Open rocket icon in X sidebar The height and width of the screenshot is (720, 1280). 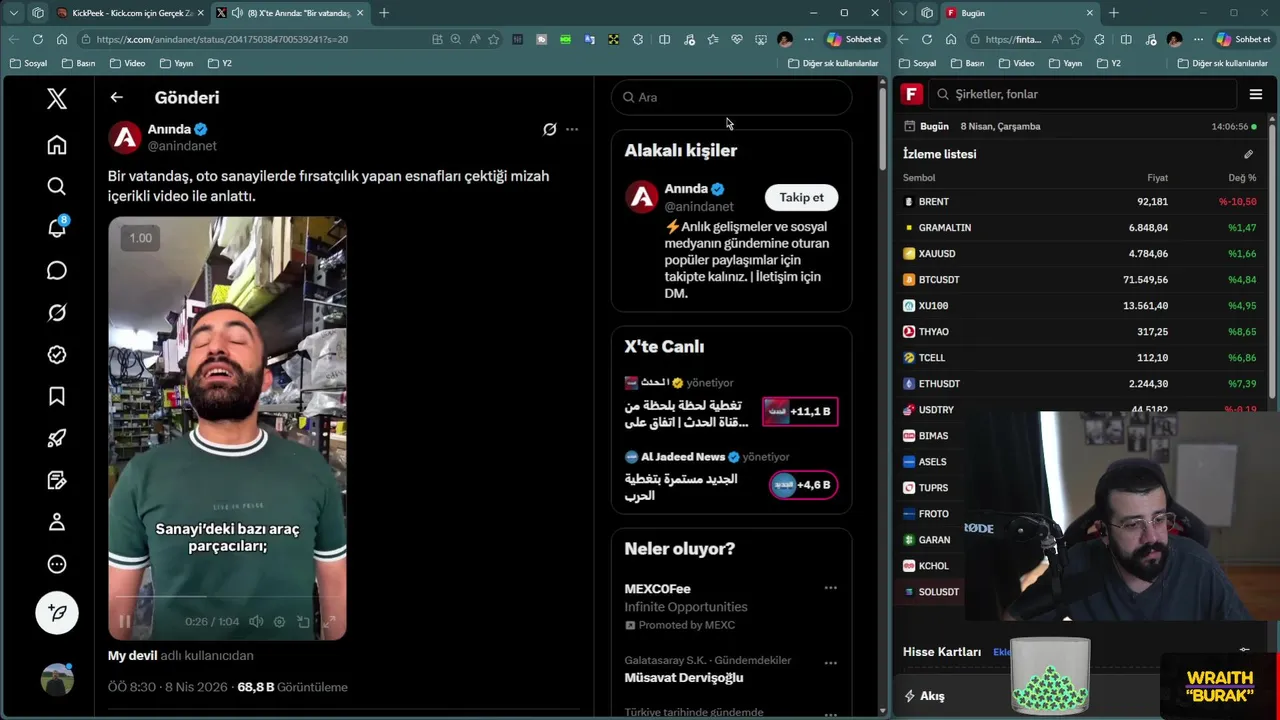click(x=57, y=438)
